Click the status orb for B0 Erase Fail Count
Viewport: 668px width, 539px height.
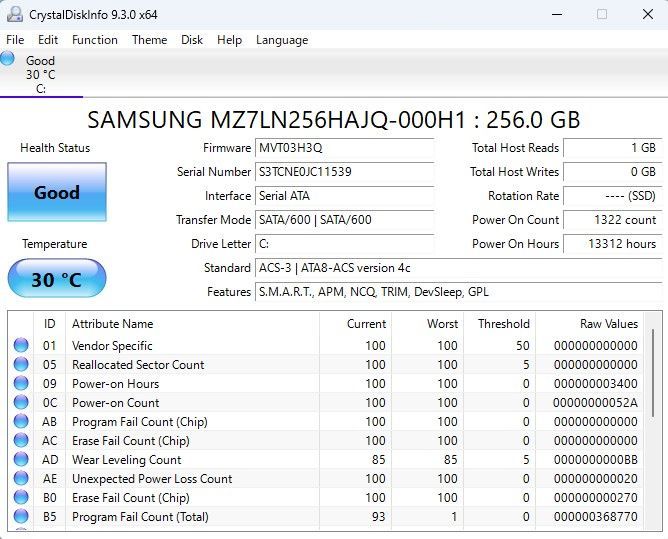pyautogui.click(x=21, y=497)
